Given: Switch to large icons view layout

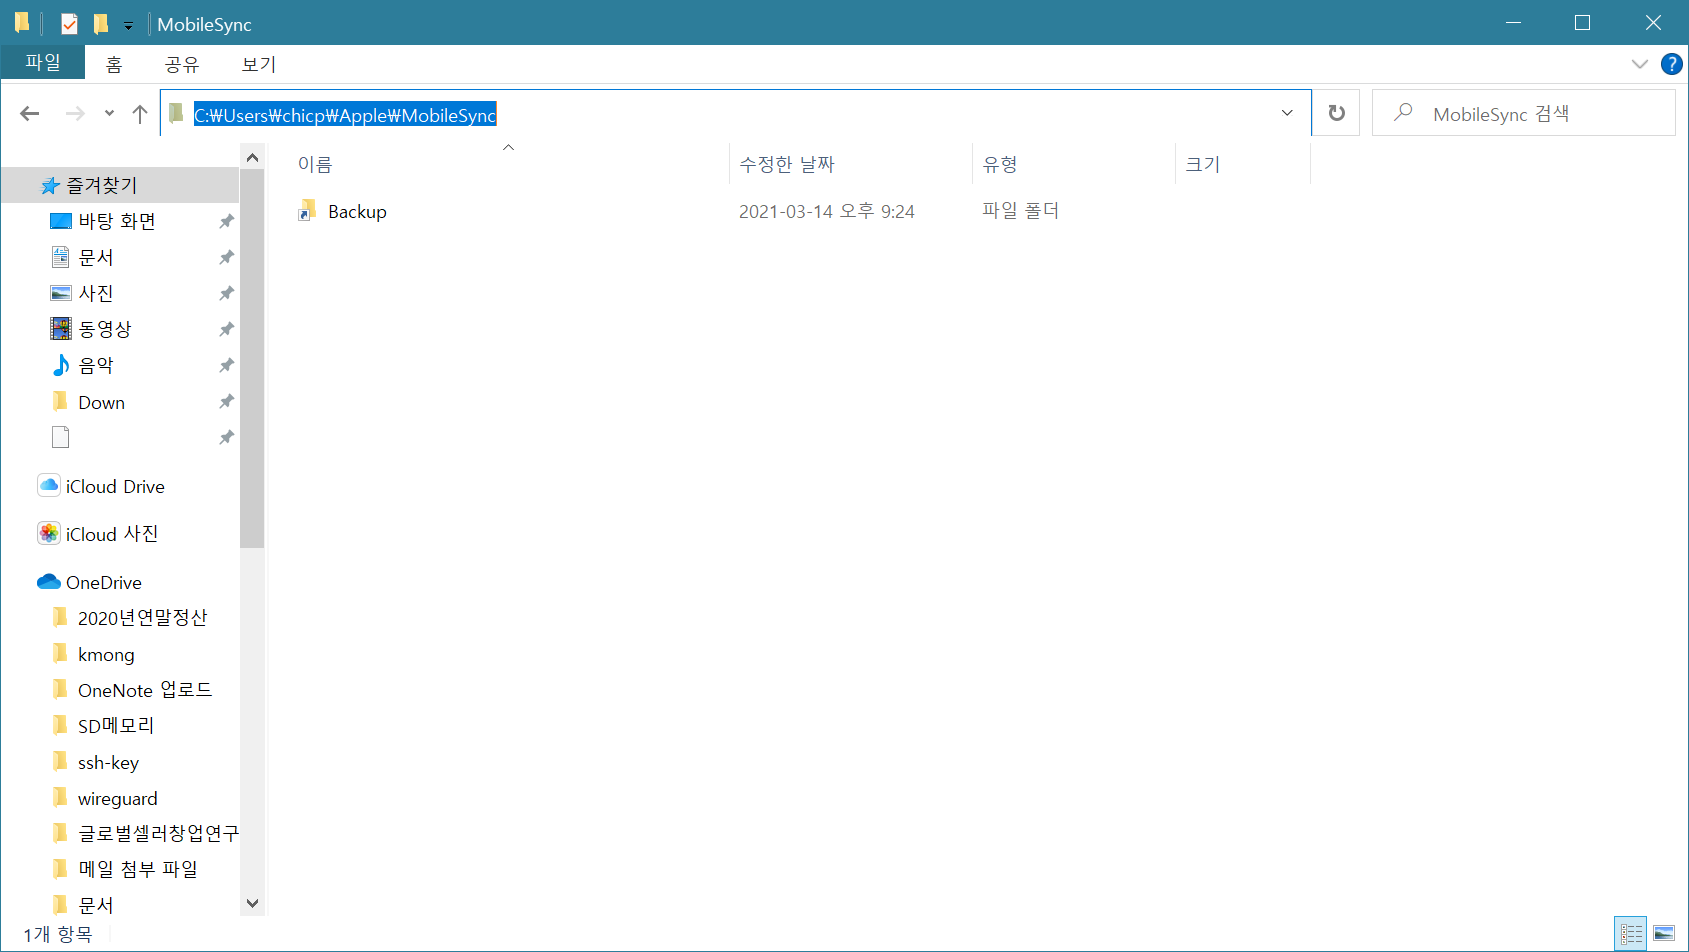Looking at the screenshot, I should coord(1664,934).
